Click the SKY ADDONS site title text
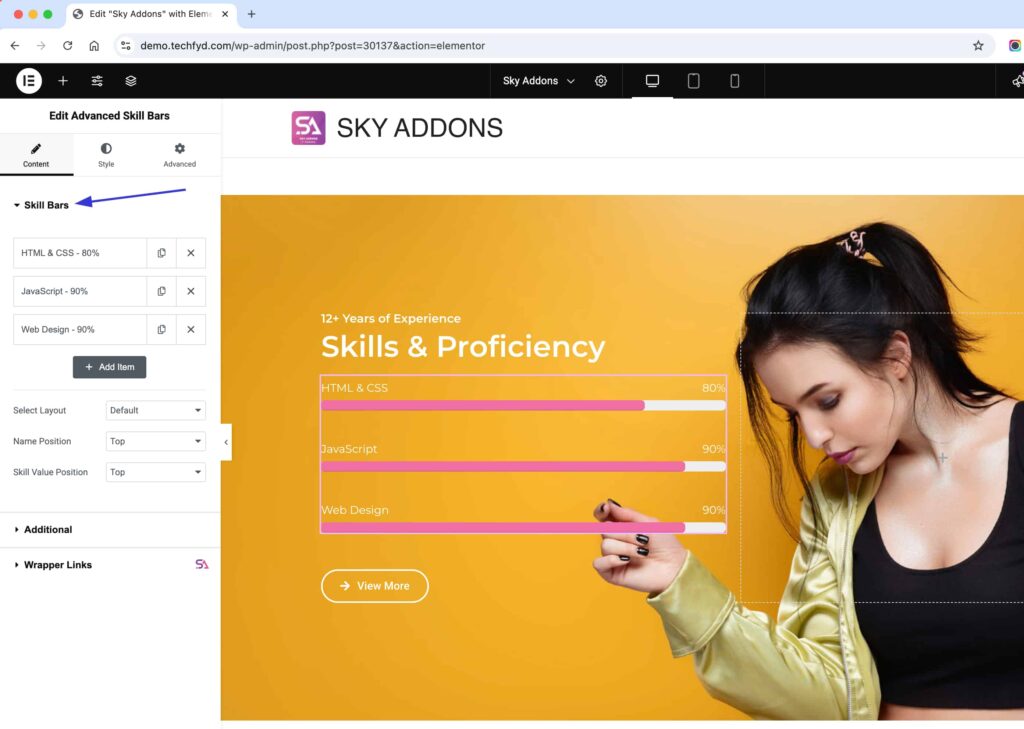The height and width of the screenshot is (729, 1024). click(420, 128)
